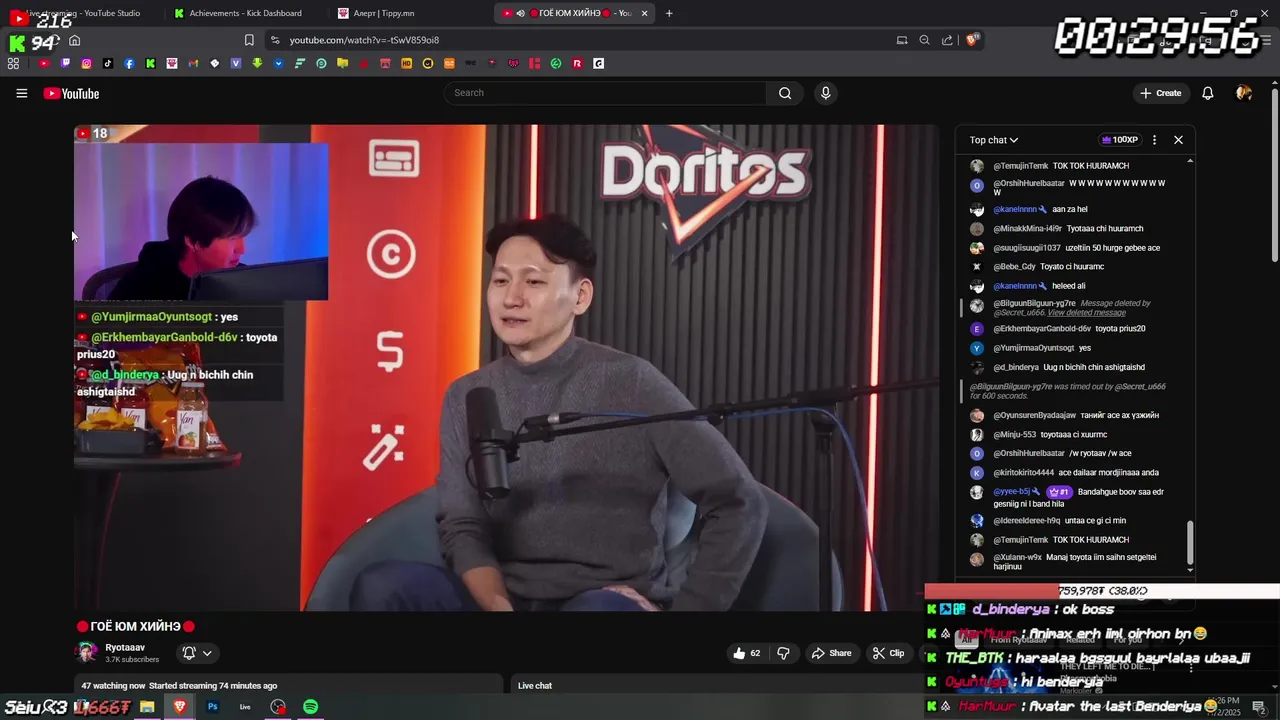Focus the YouTube search box
1280x720 pixels.
coord(606,93)
